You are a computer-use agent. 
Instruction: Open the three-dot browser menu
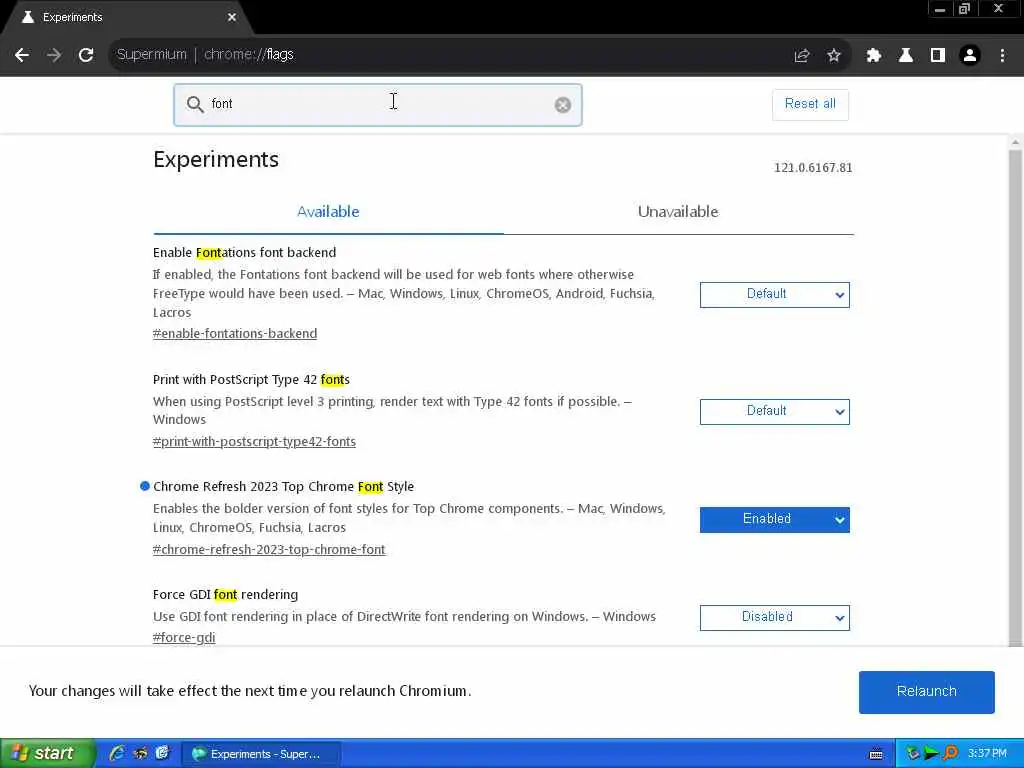click(1002, 55)
